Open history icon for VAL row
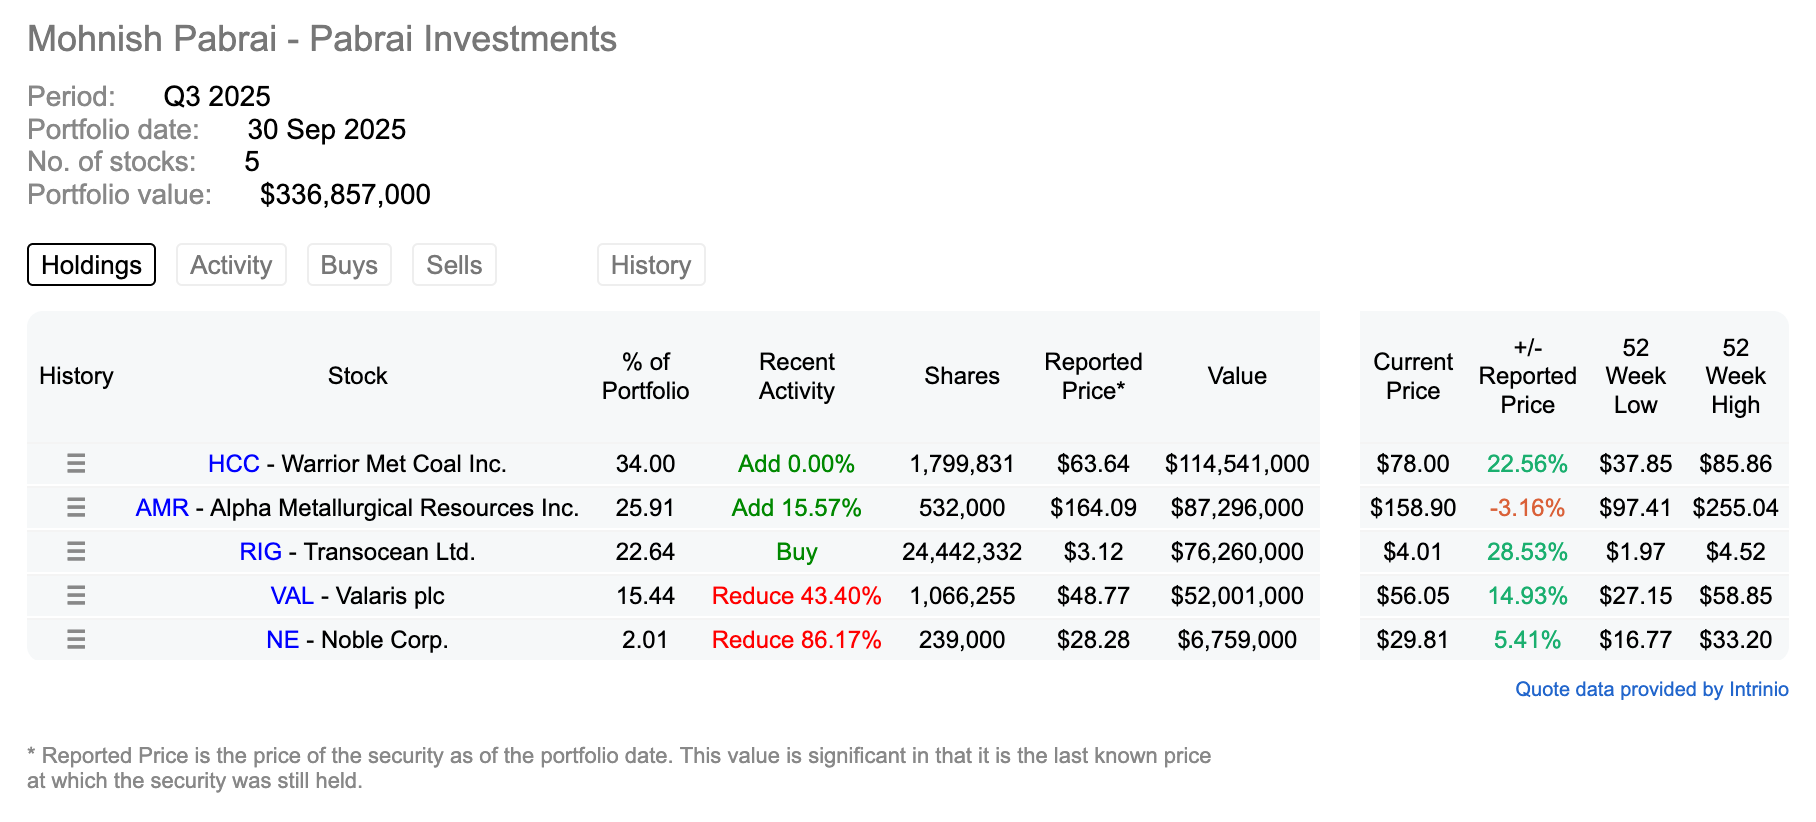The image size is (1816, 822). (76, 596)
